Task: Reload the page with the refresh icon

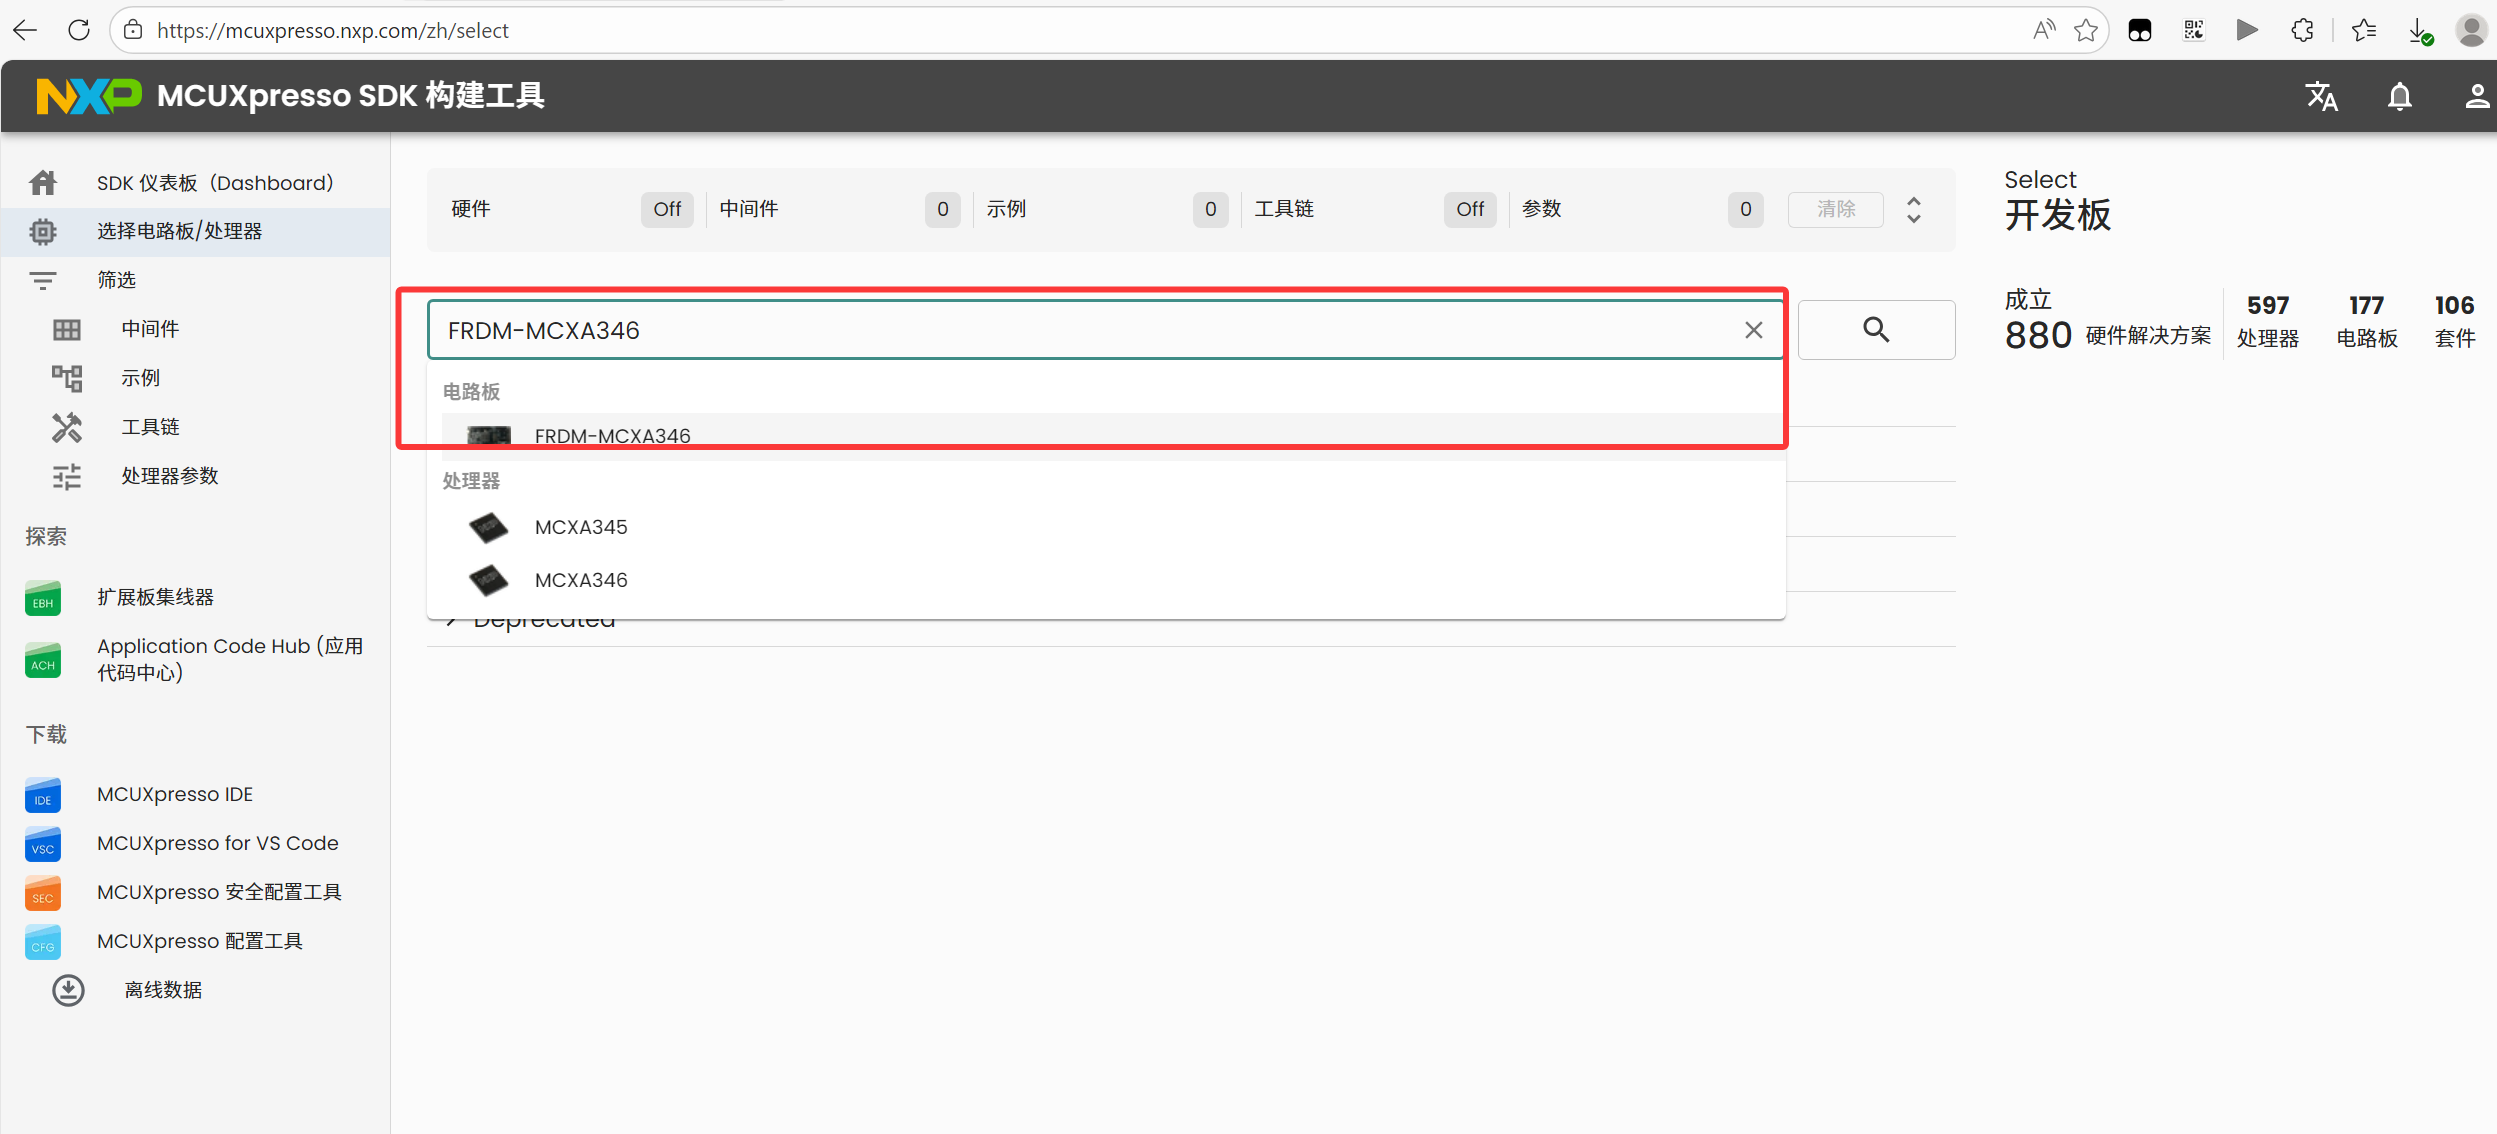Action: [x=79, y=30]
